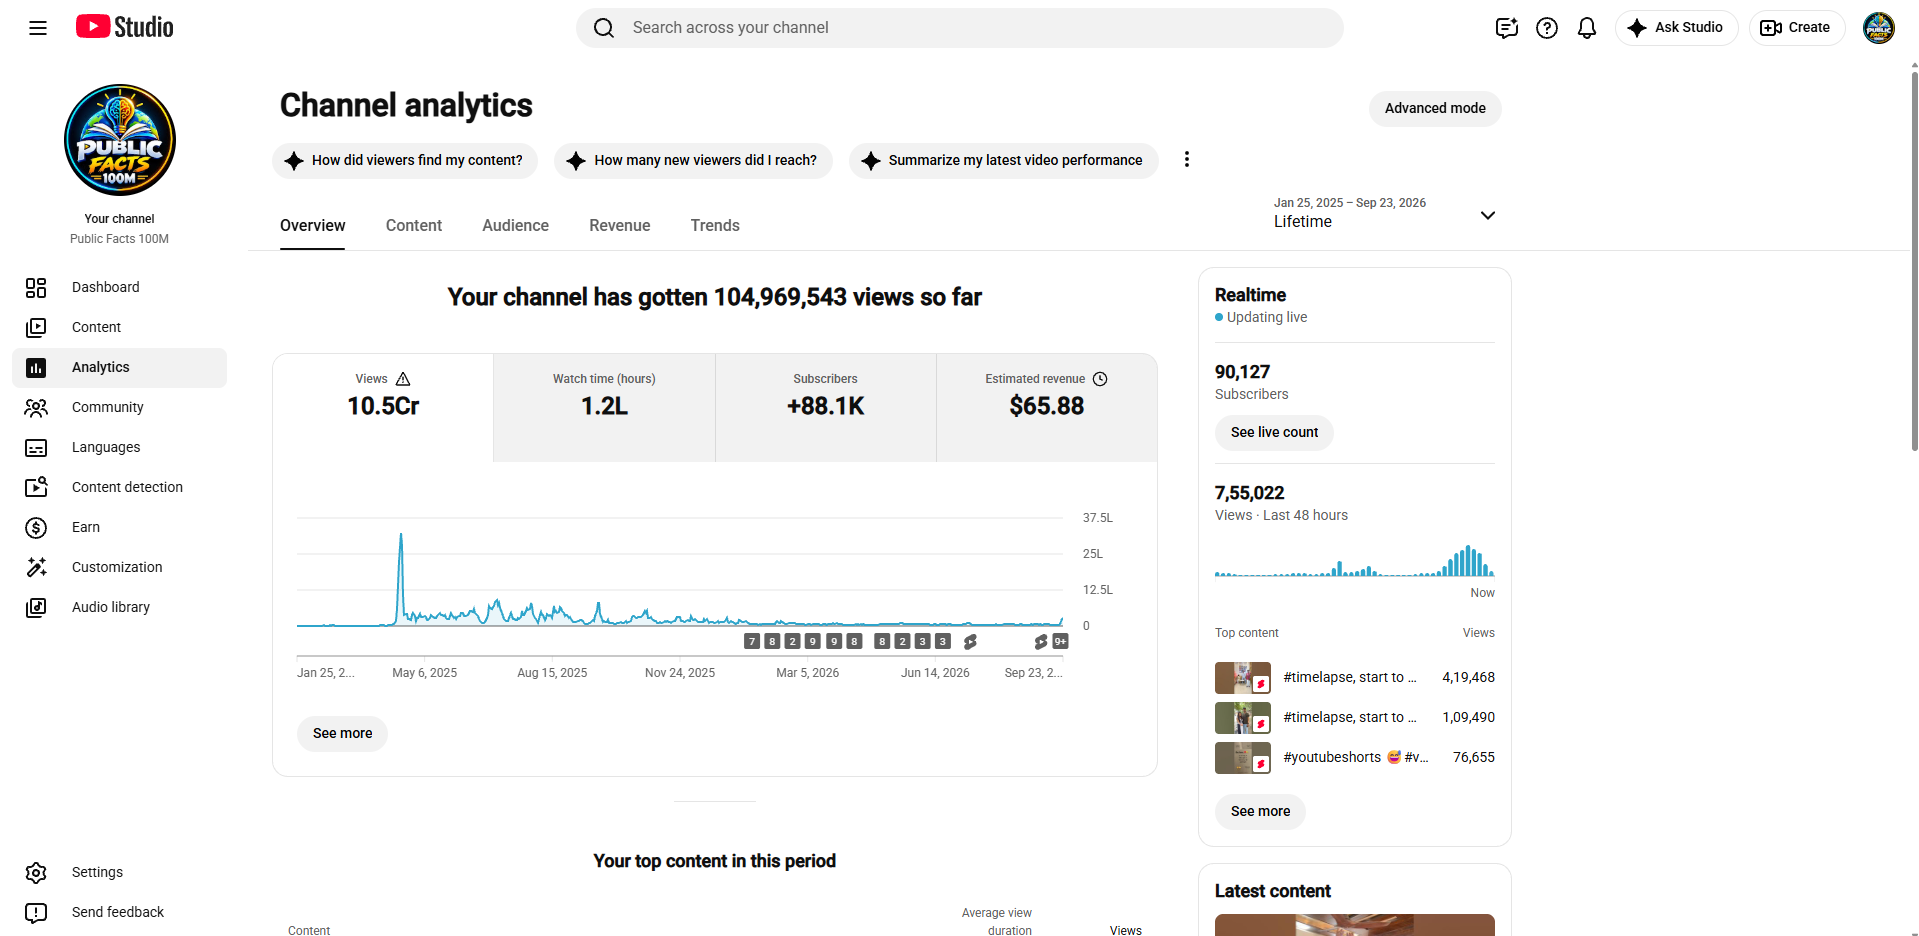Open the Help question mark icon
Viewport: 1919px width, 936px height.
(1547, 28)
